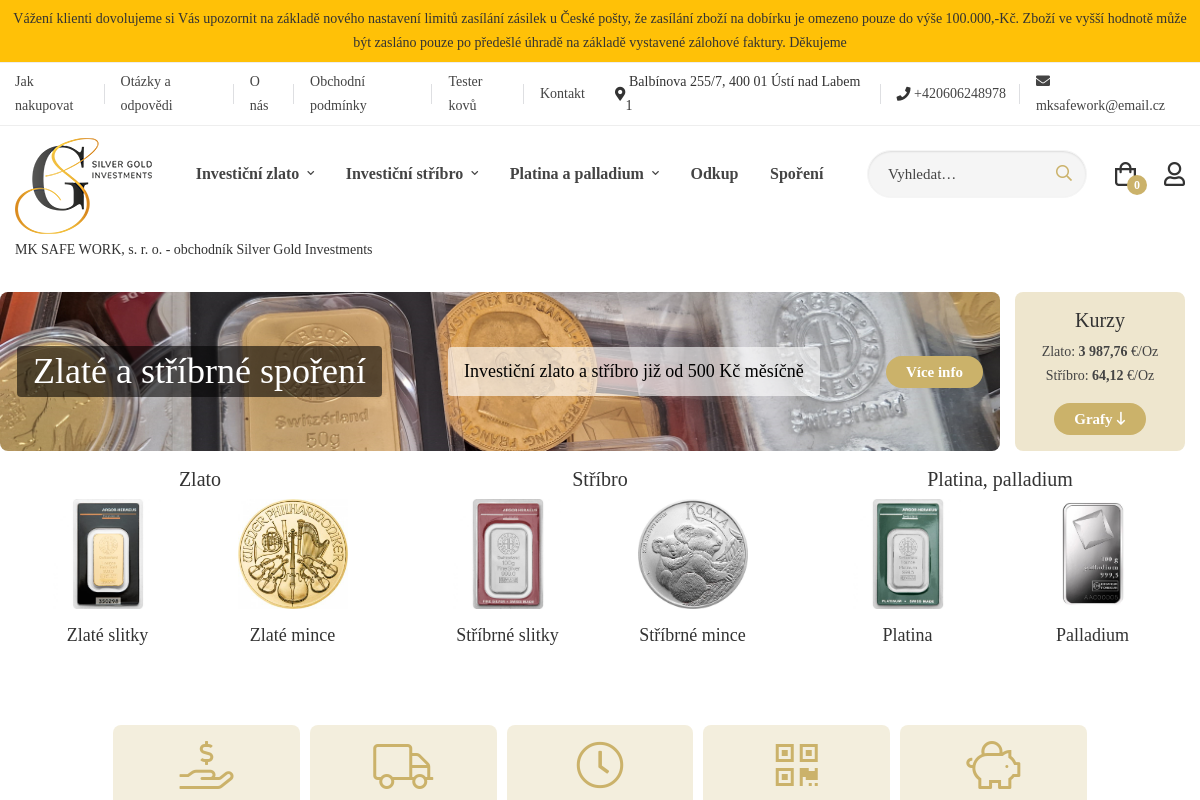Click the QR code icon tile
The image size is (1200, 800).
(x=796, y=762)
